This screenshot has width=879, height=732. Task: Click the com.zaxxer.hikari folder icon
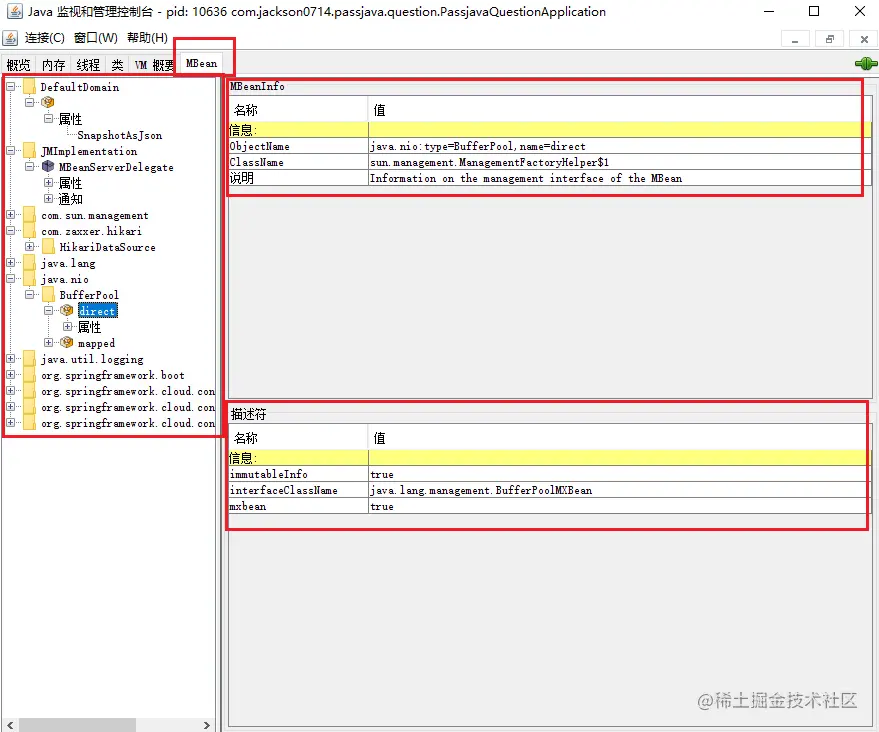(x=30, y=231)
